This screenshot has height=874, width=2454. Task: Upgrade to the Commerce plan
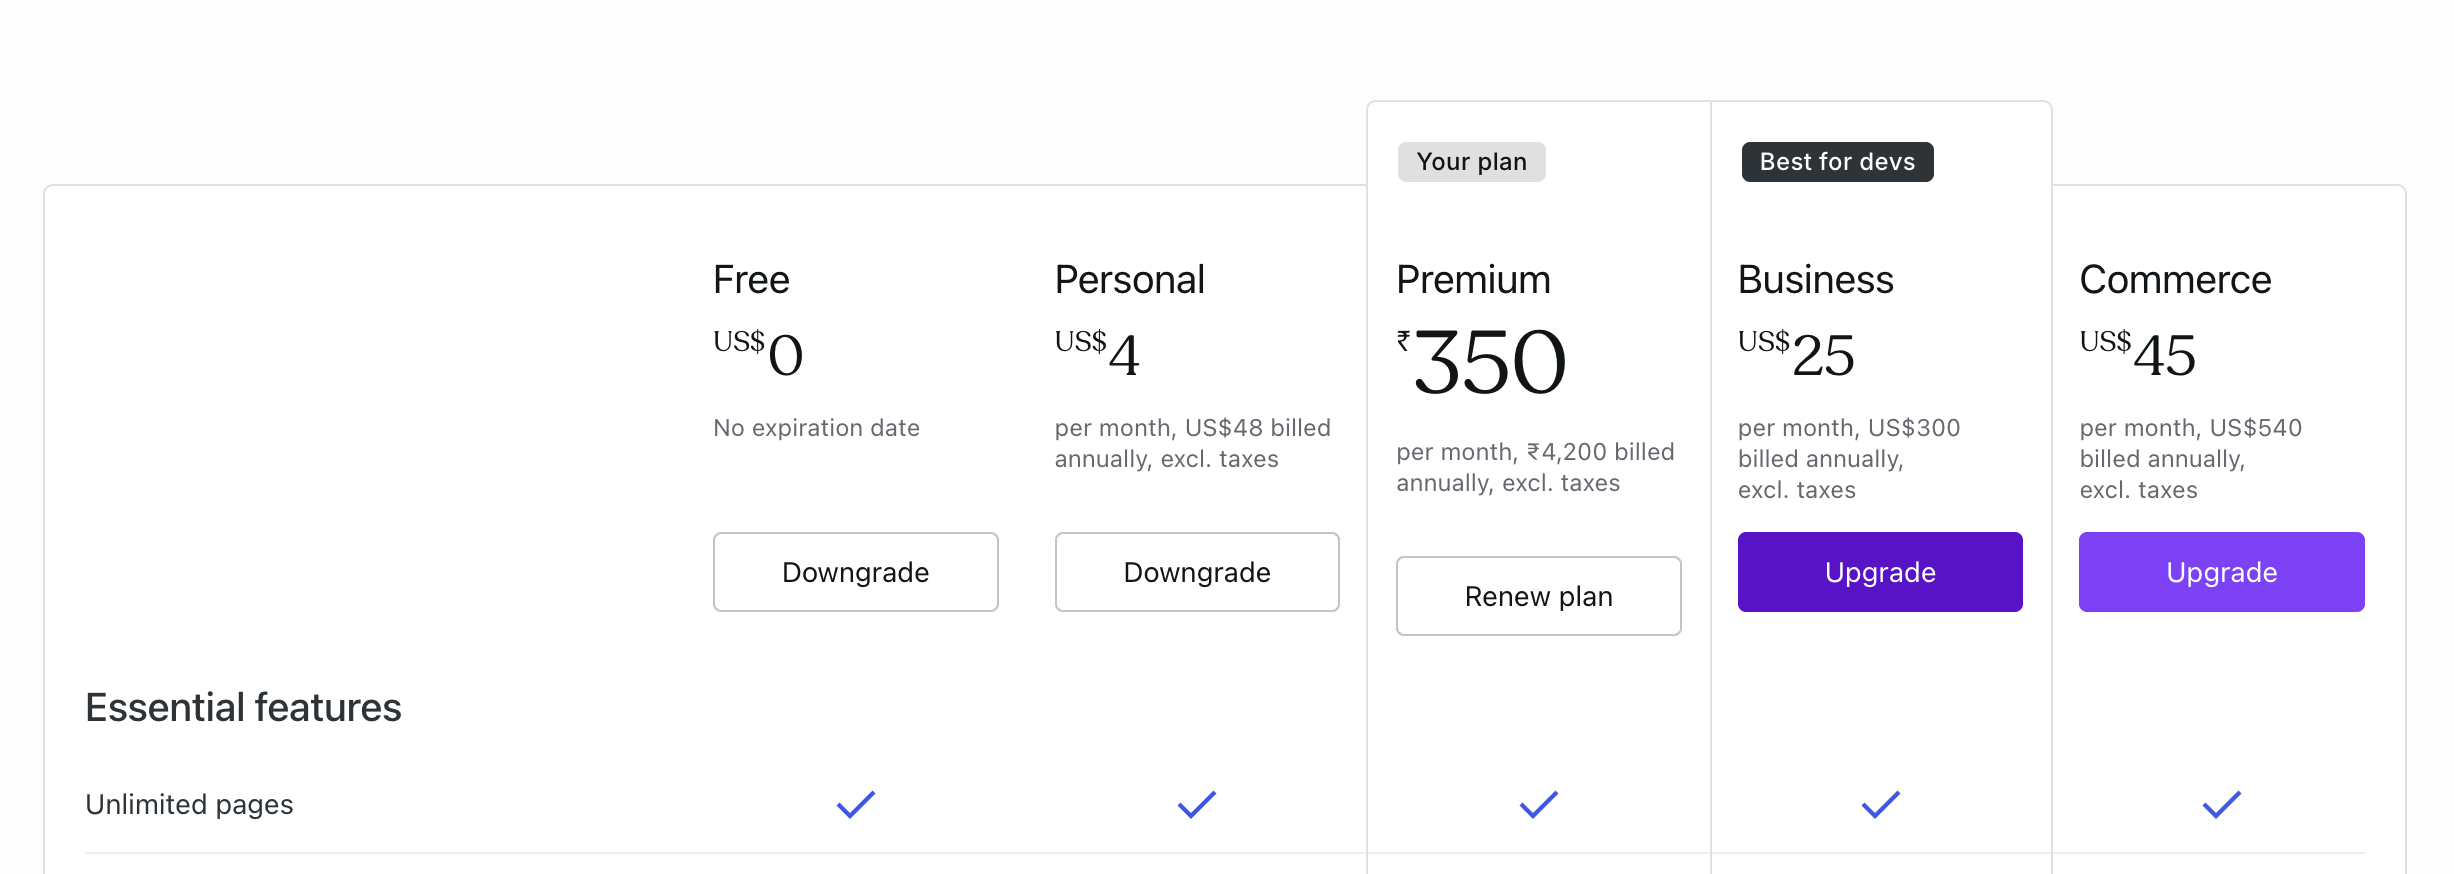tap(2222, 572)
